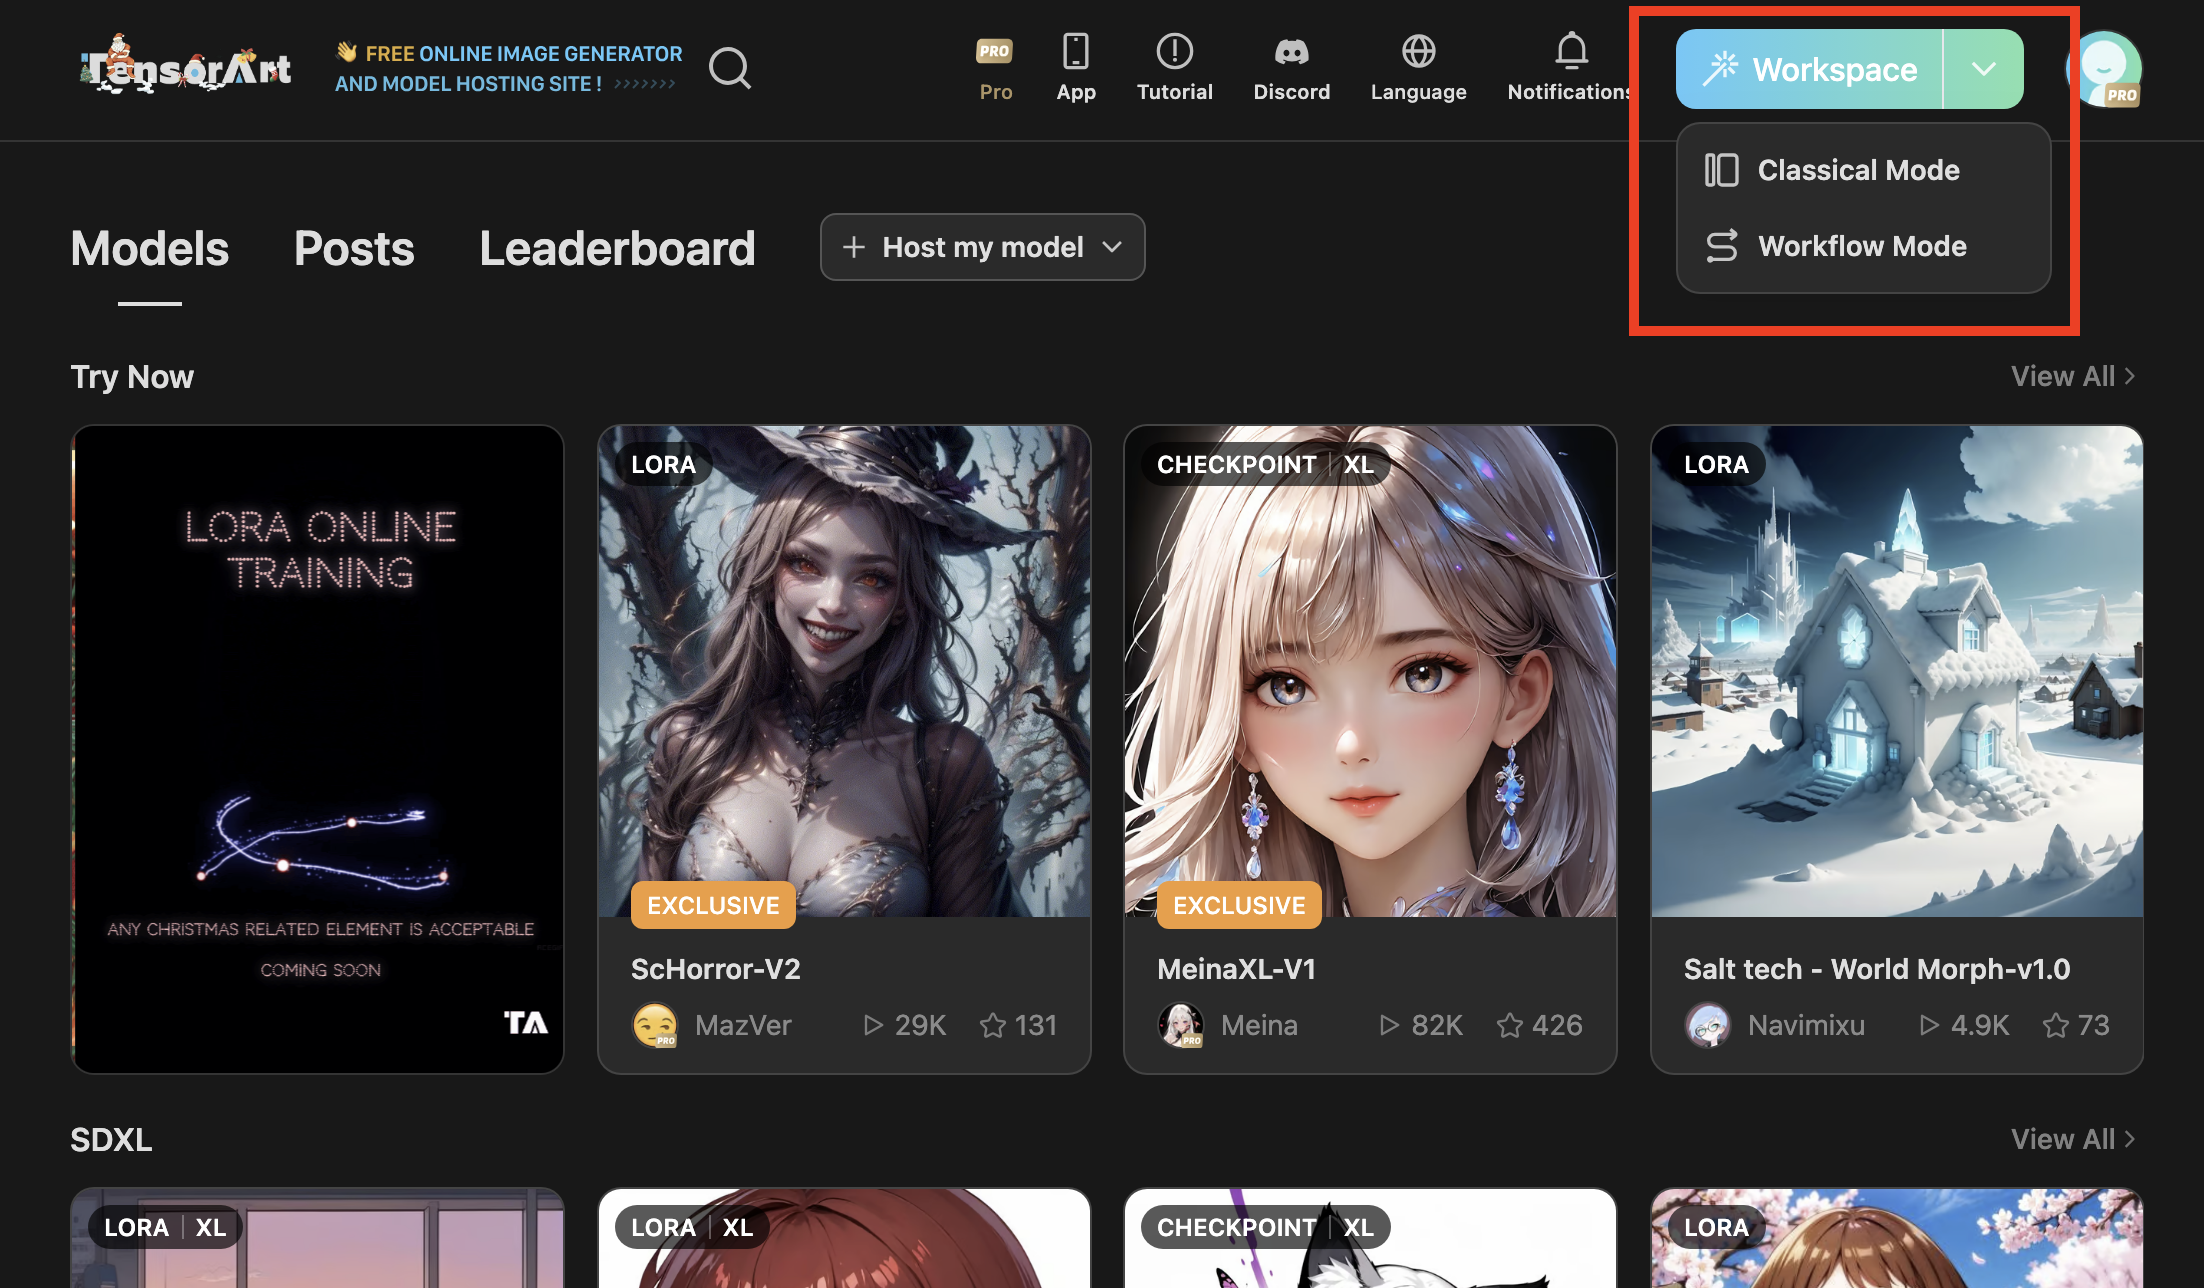Open the Tutorial icon
The image size is (2204, 1288).
(x=1174, y=51)
